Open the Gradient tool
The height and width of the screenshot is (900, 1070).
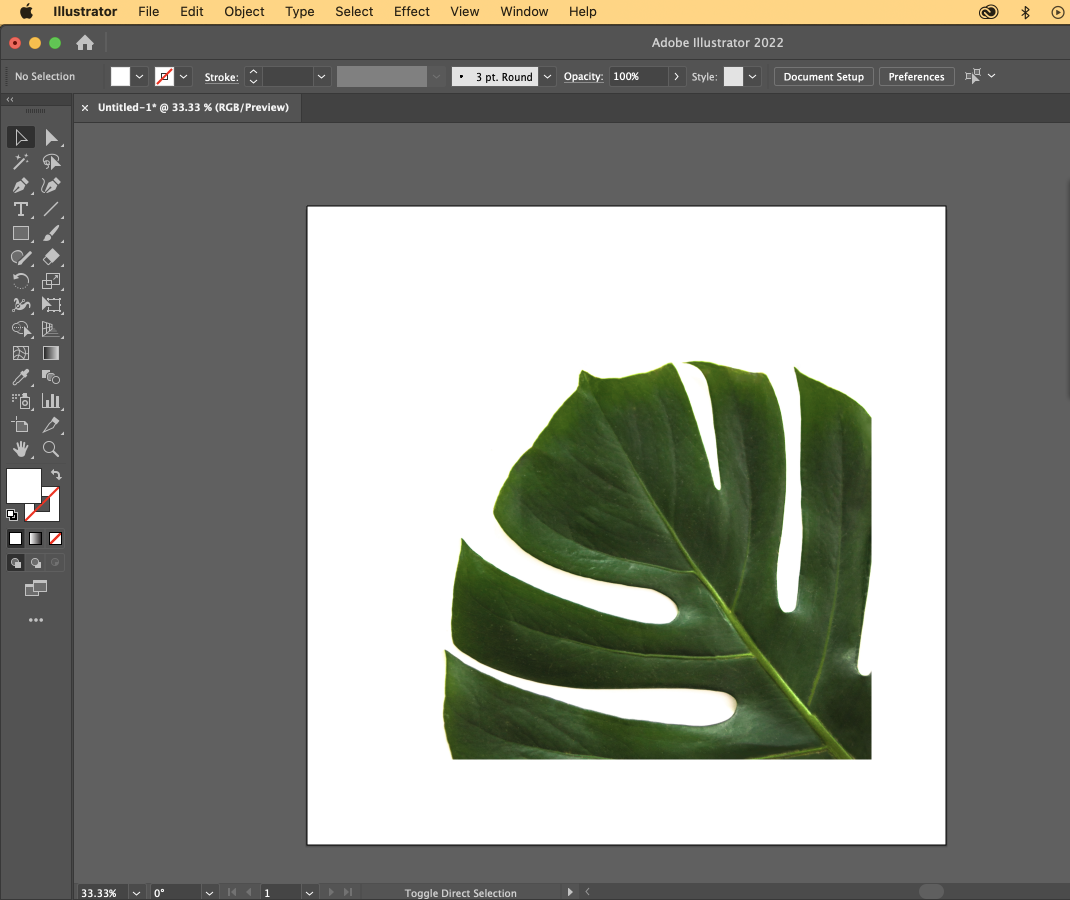tap(51, 353)
